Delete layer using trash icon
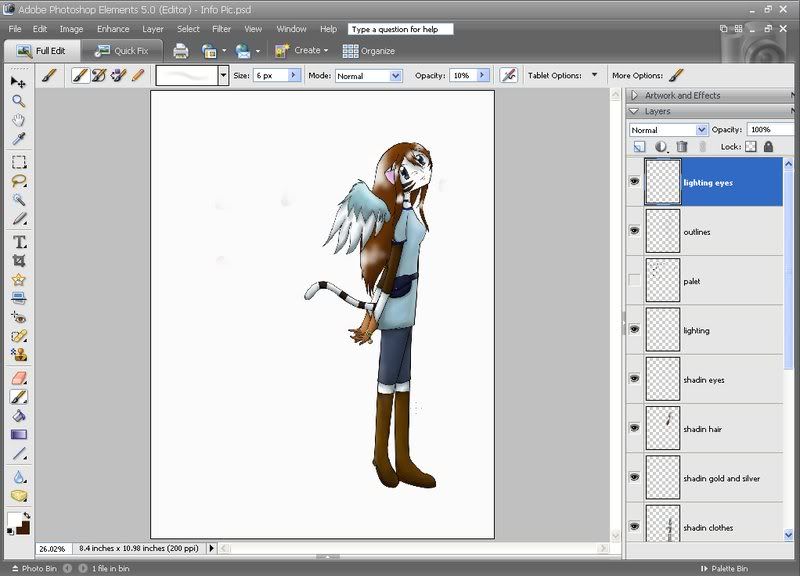 (682, 147)
